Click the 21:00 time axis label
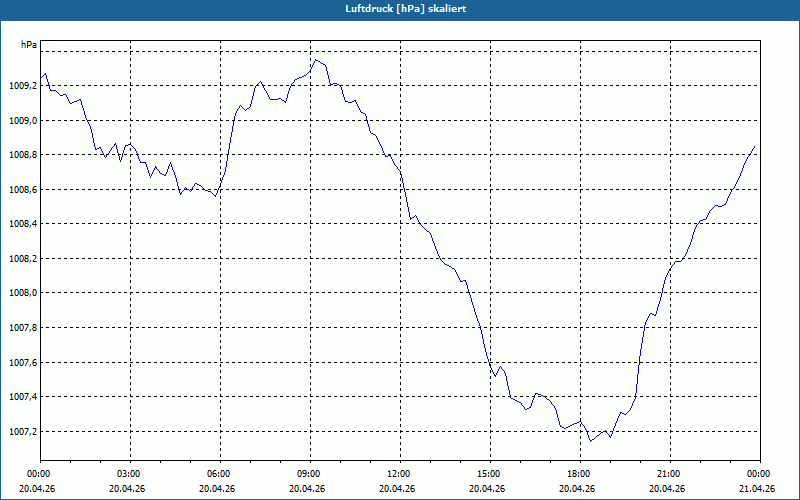The height and width of the screenshot is (500, 800). click(670, 474)
